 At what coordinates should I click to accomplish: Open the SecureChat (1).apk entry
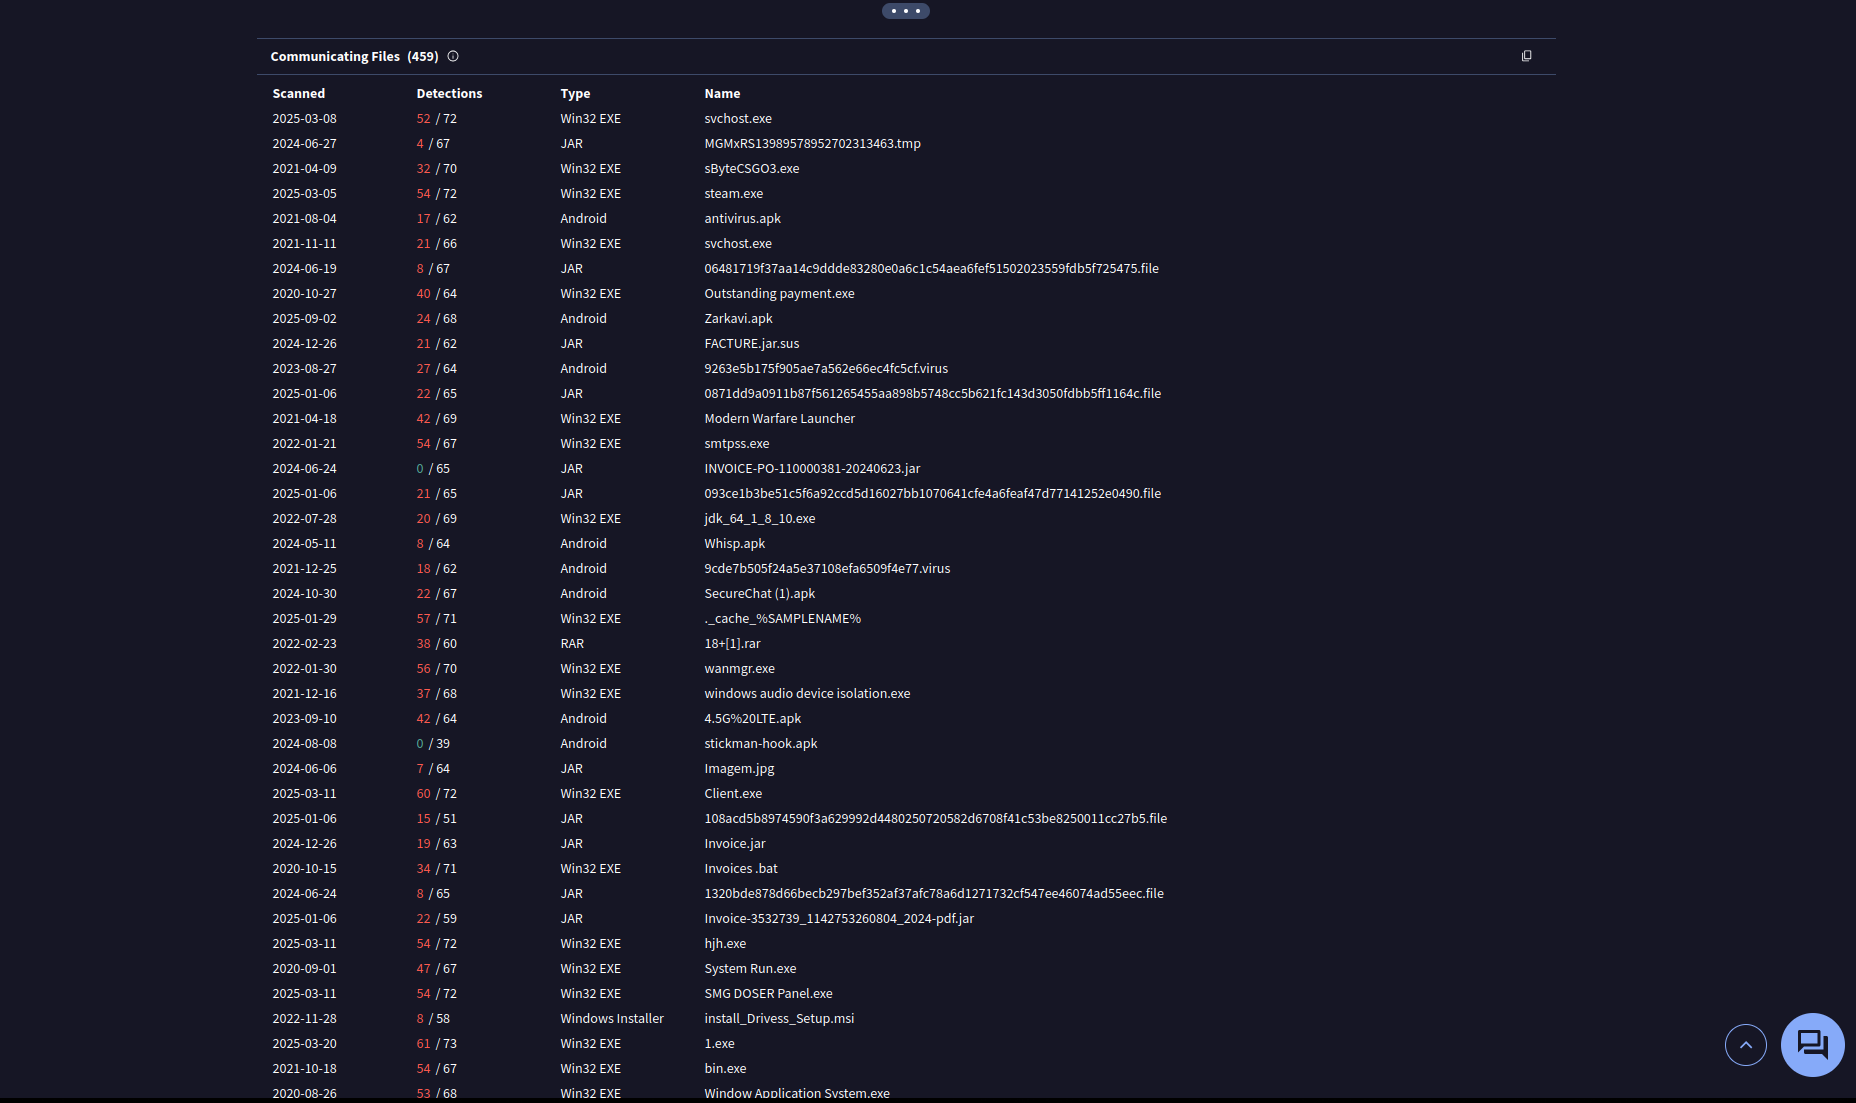[759, 594]
